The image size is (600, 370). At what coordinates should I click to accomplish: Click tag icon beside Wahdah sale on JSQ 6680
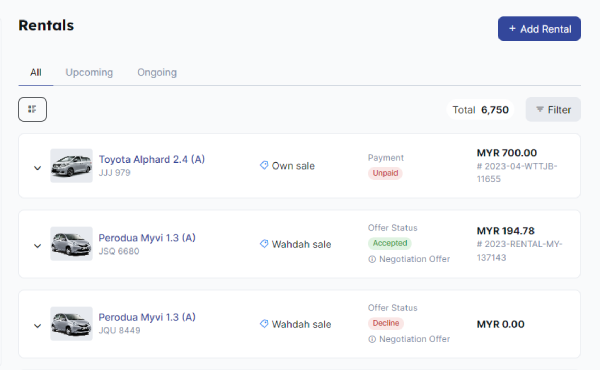pyautogui.click(x=264, y=244)
